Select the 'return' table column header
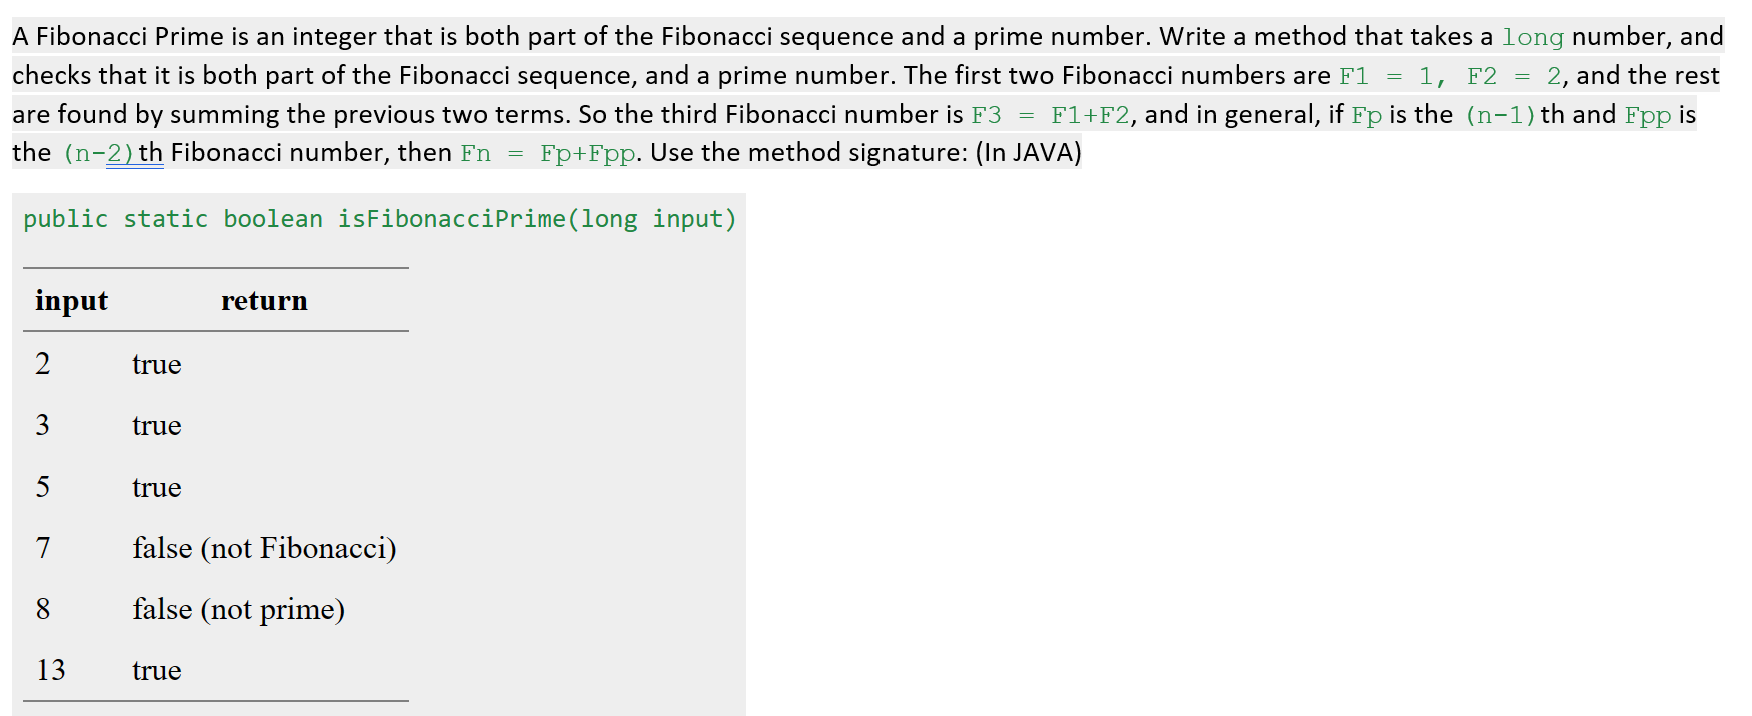 [264, 300]
